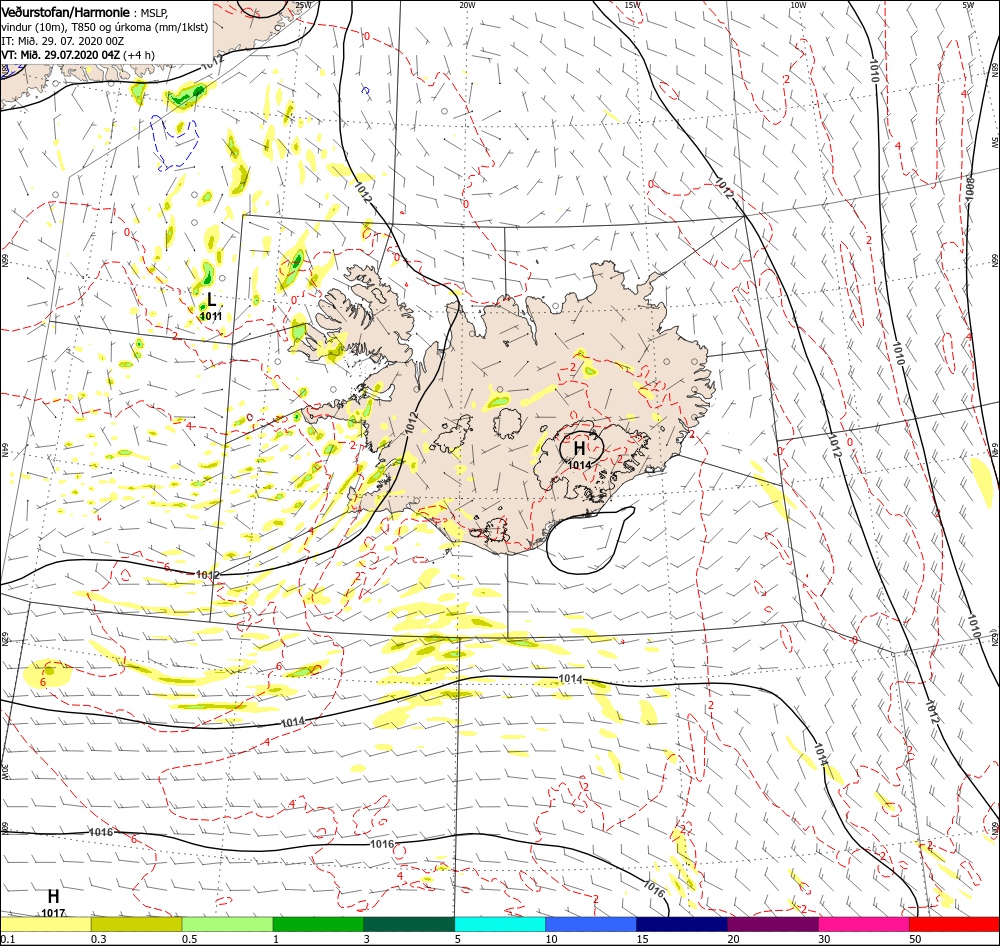
Task: Click the 'Veðurstofan/Harmonie' title text
Action: pos(66,12)
